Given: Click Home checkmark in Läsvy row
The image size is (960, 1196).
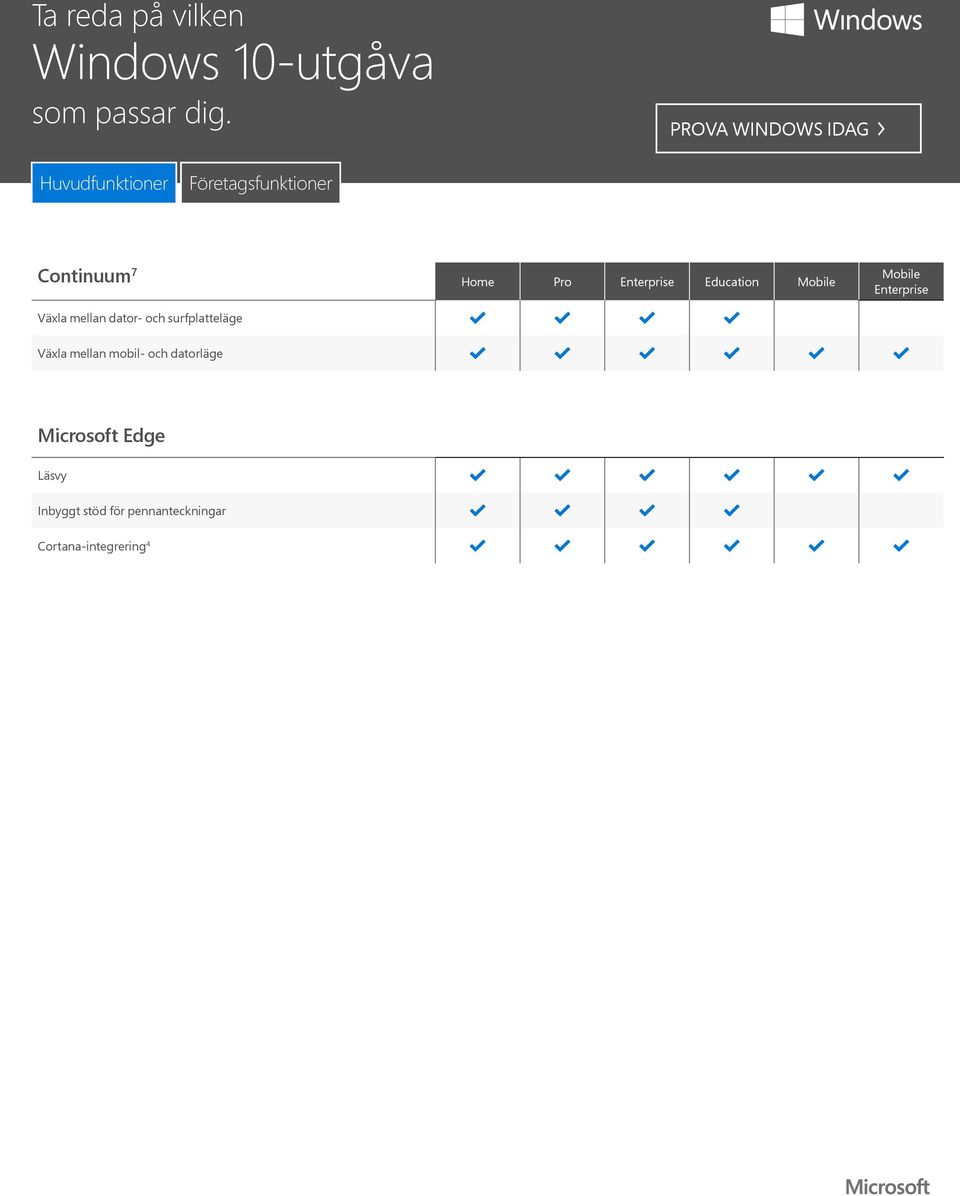Looking at the screenshot, I should coord(477,474).
